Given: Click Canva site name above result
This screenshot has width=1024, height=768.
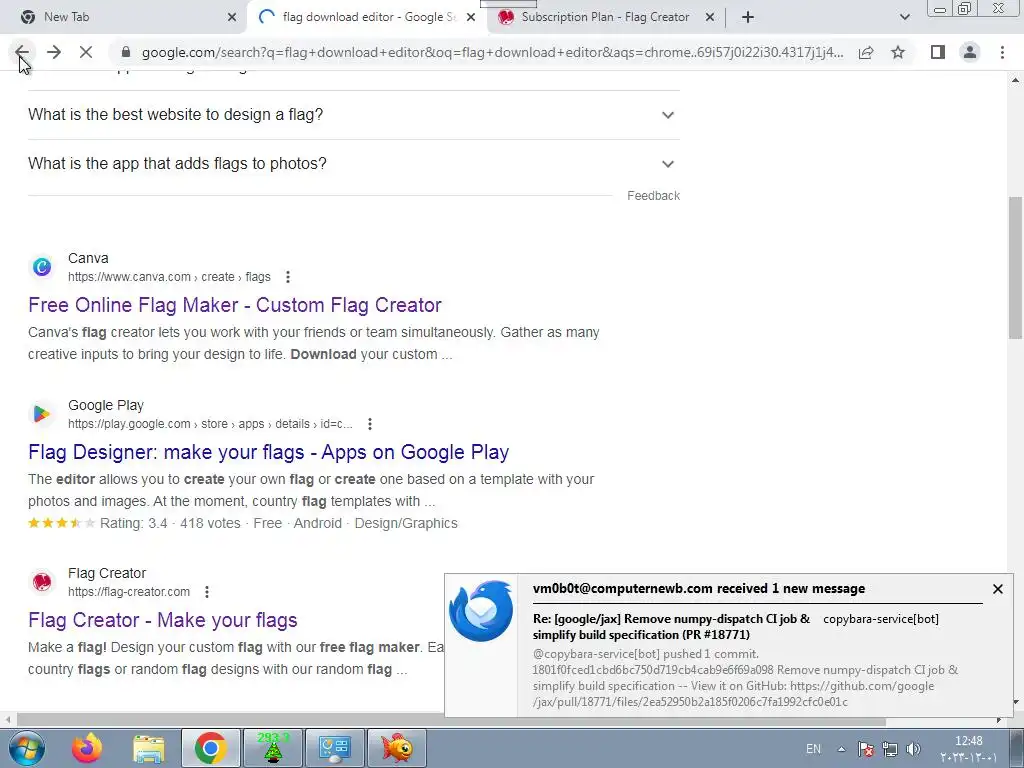Looking at the screenshot, I should coord(88,259).
